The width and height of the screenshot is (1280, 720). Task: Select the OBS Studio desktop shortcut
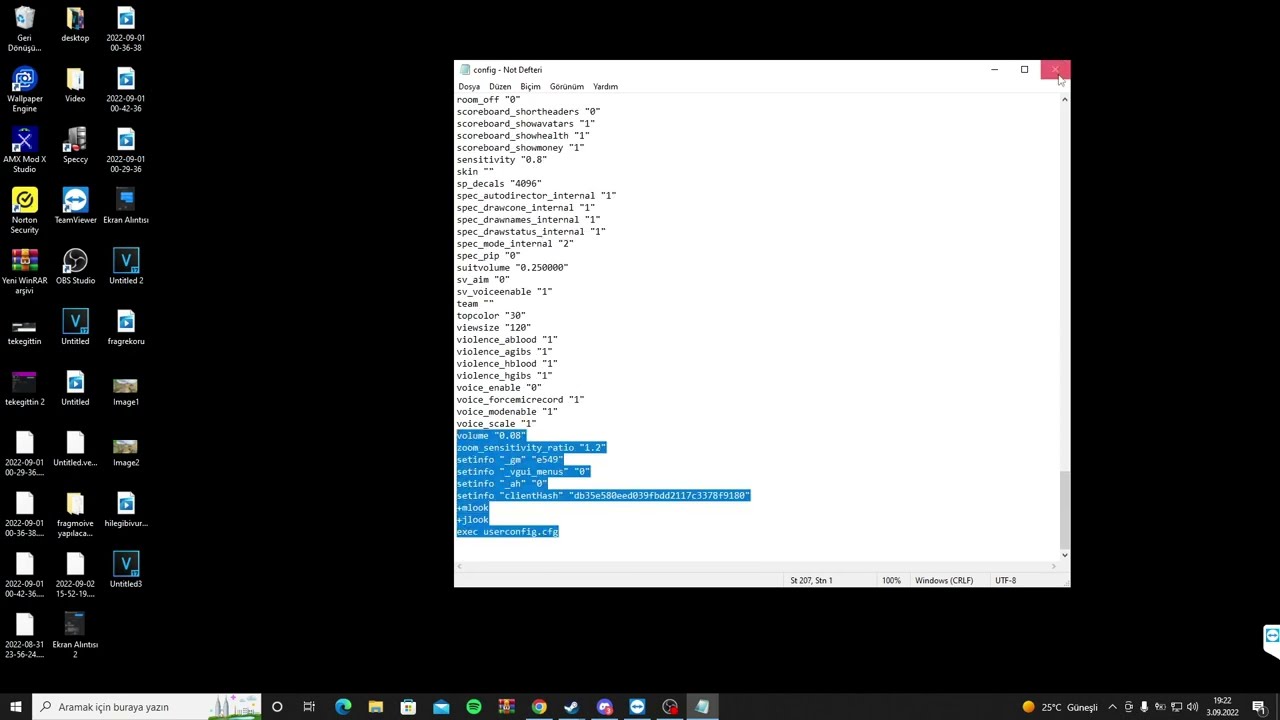click(x=75, y=267)
